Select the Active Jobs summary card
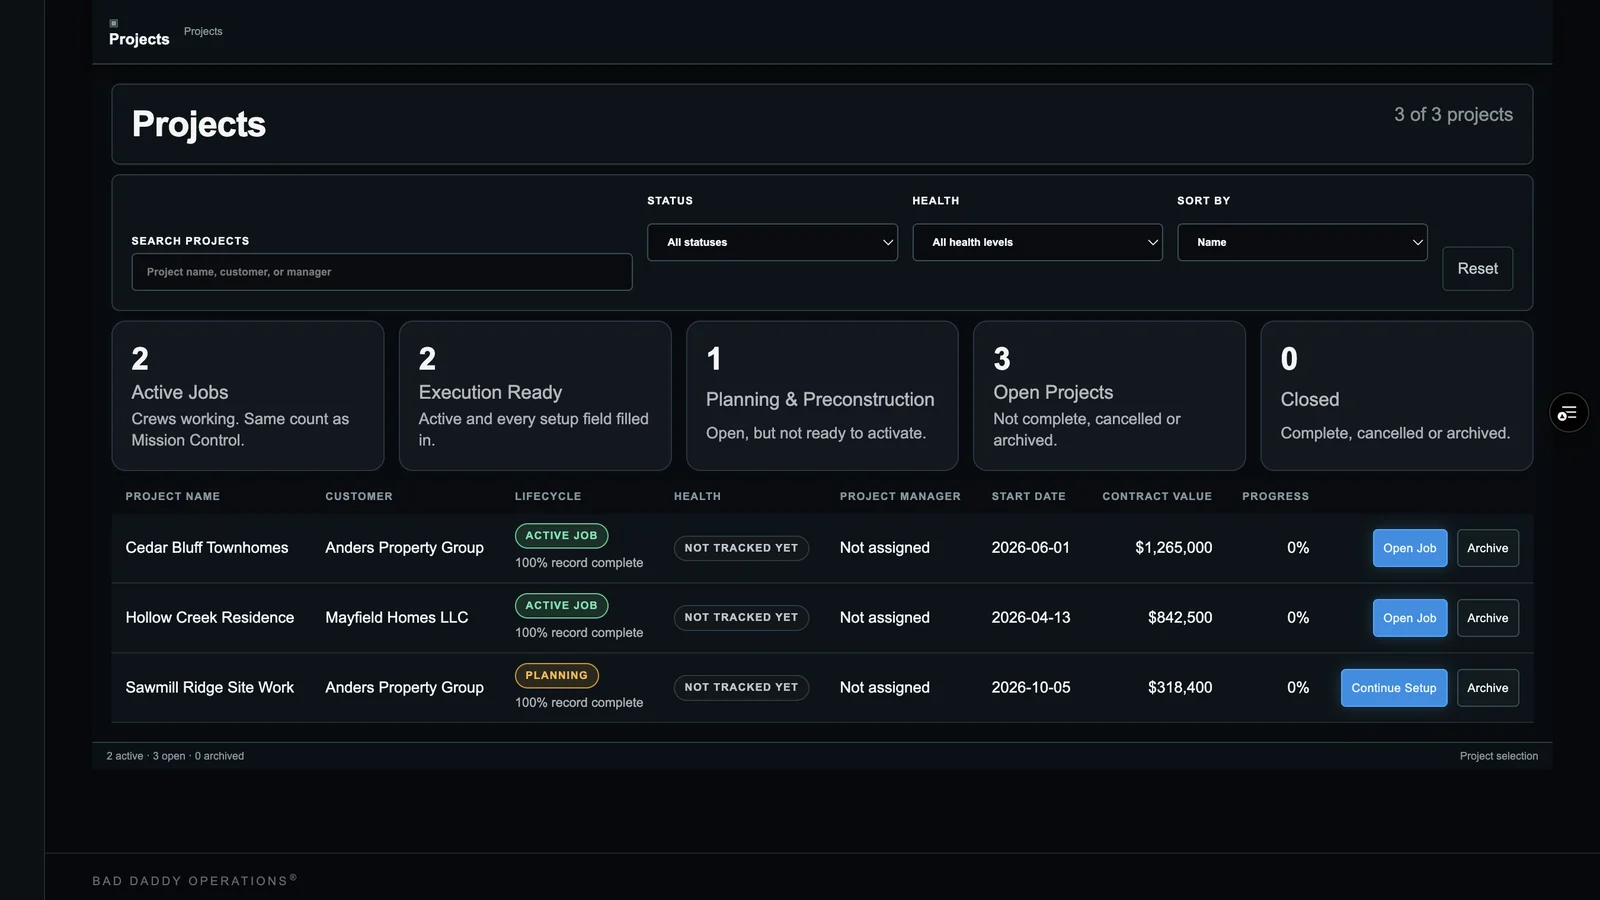Image resolution: width=1600 pixels, height=900 pixels. pos(248,396)
